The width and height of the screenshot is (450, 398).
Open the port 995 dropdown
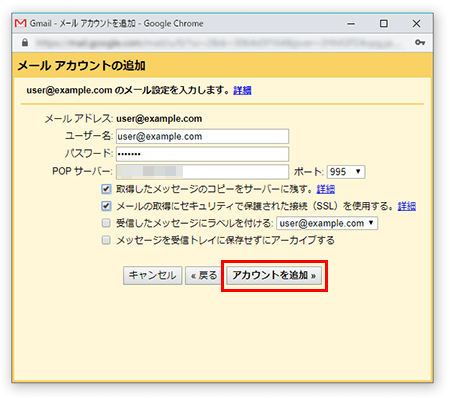click(x=346, y=172)
